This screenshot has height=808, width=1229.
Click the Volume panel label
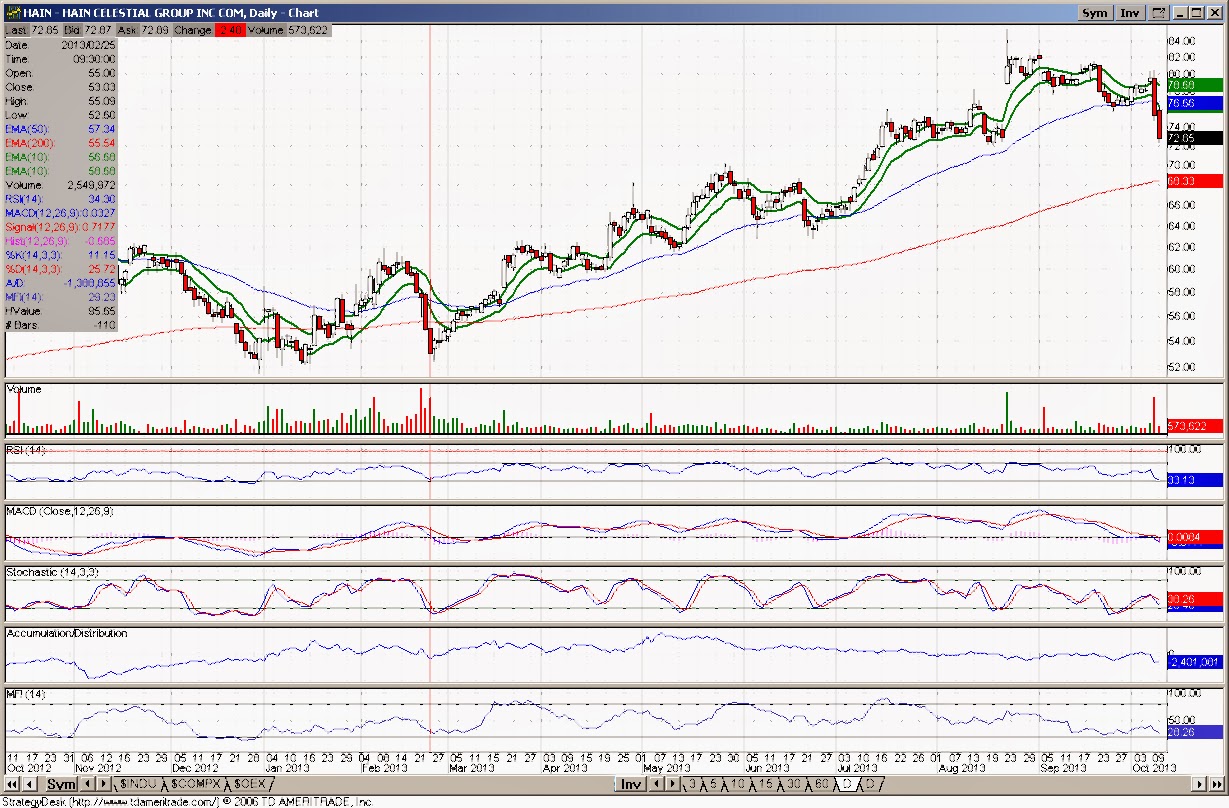(24, 388)
